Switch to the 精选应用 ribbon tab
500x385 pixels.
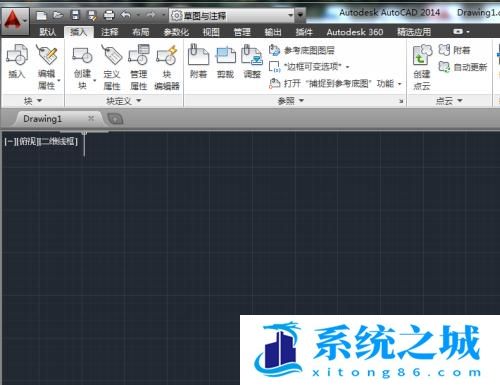tap(414, 32)
